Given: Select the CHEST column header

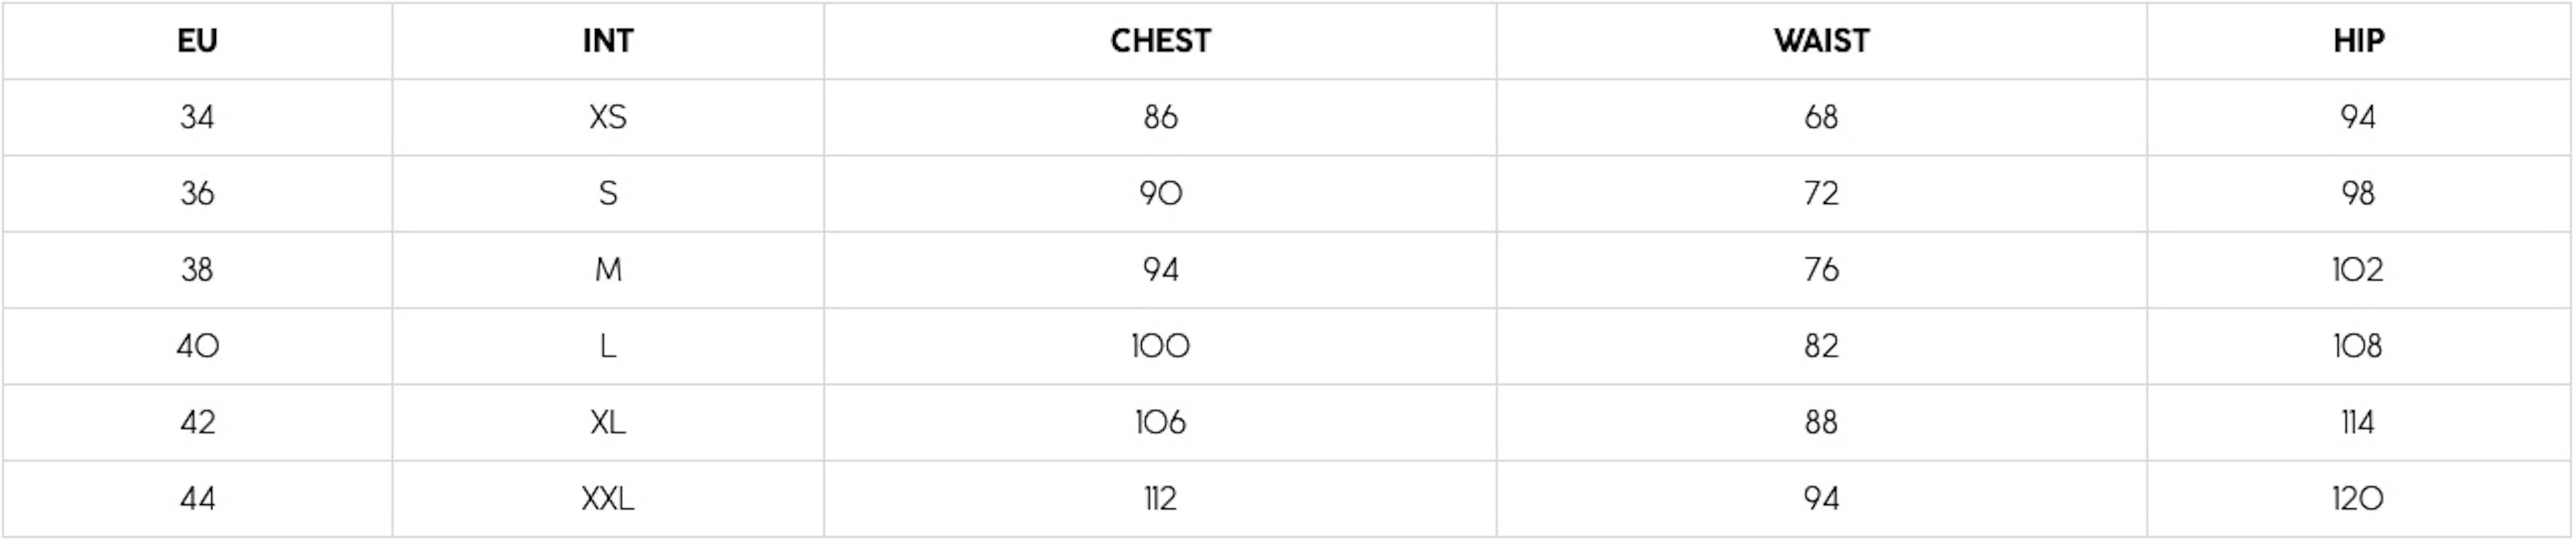Looking at the screenshot, I should (1160, 41).
